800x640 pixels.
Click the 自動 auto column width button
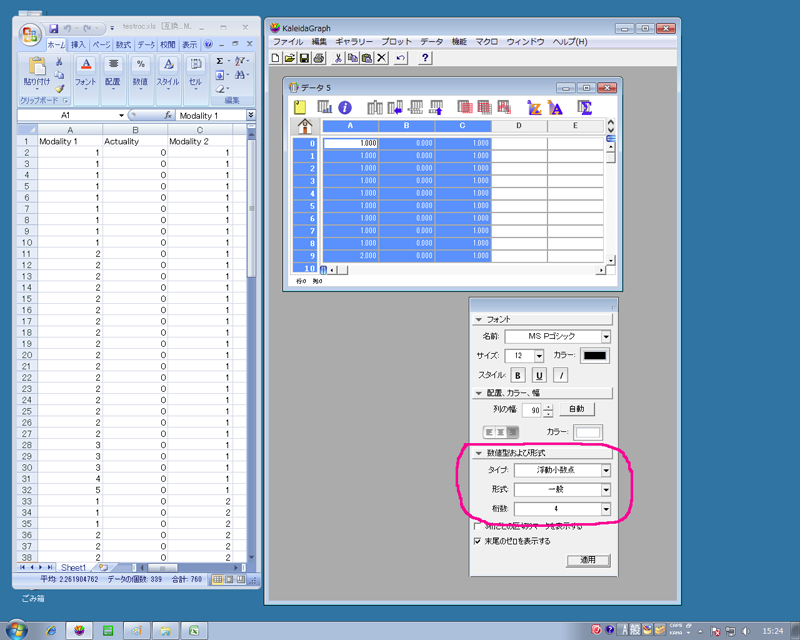tap(577, 409)
